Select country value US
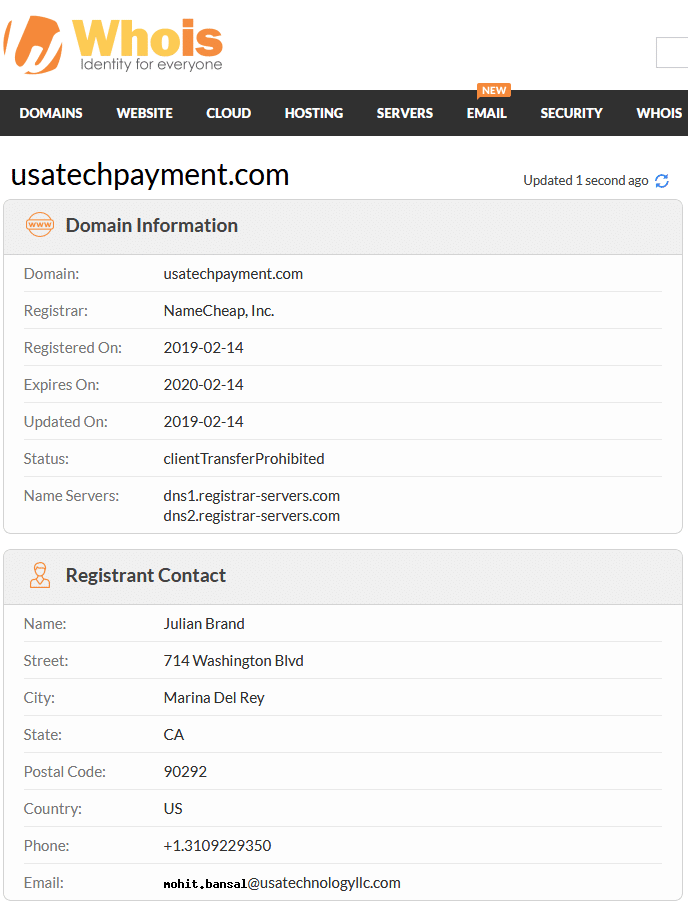Screen dimensions: 688x908 [x=173, y=809]
